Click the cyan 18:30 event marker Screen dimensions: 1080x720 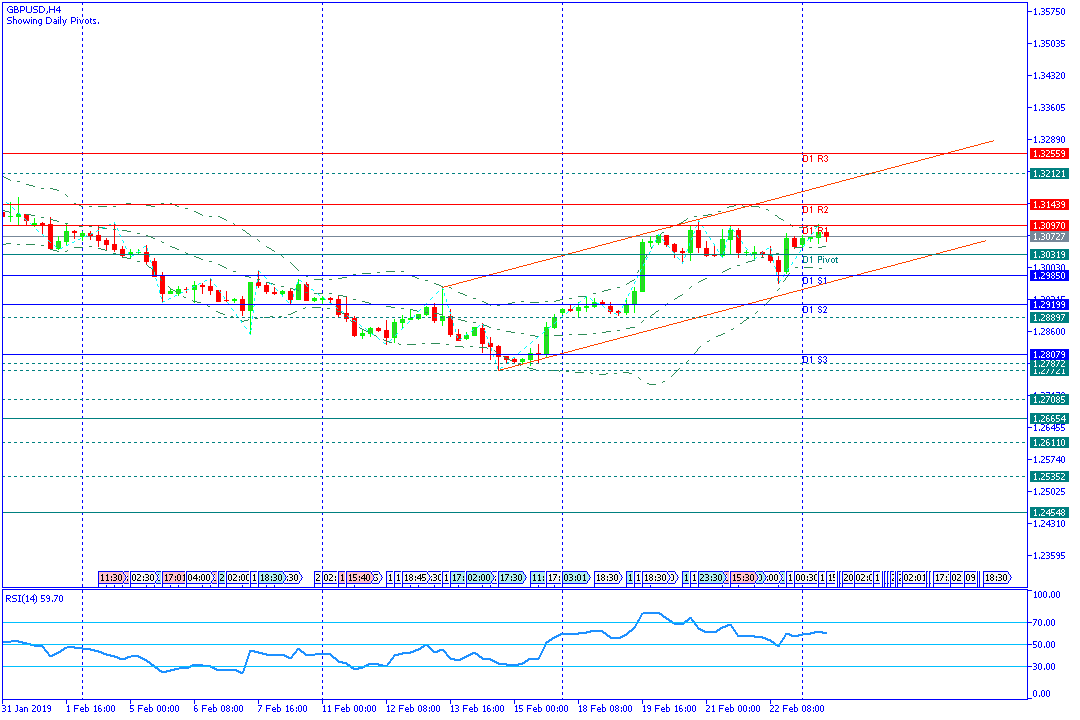pos(271,577)
